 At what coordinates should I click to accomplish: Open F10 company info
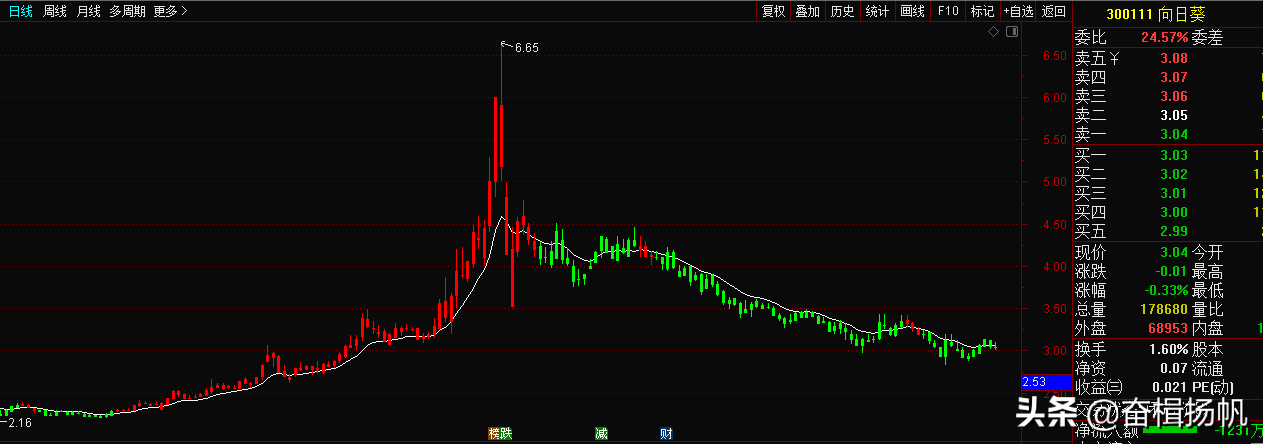[947, 12]
